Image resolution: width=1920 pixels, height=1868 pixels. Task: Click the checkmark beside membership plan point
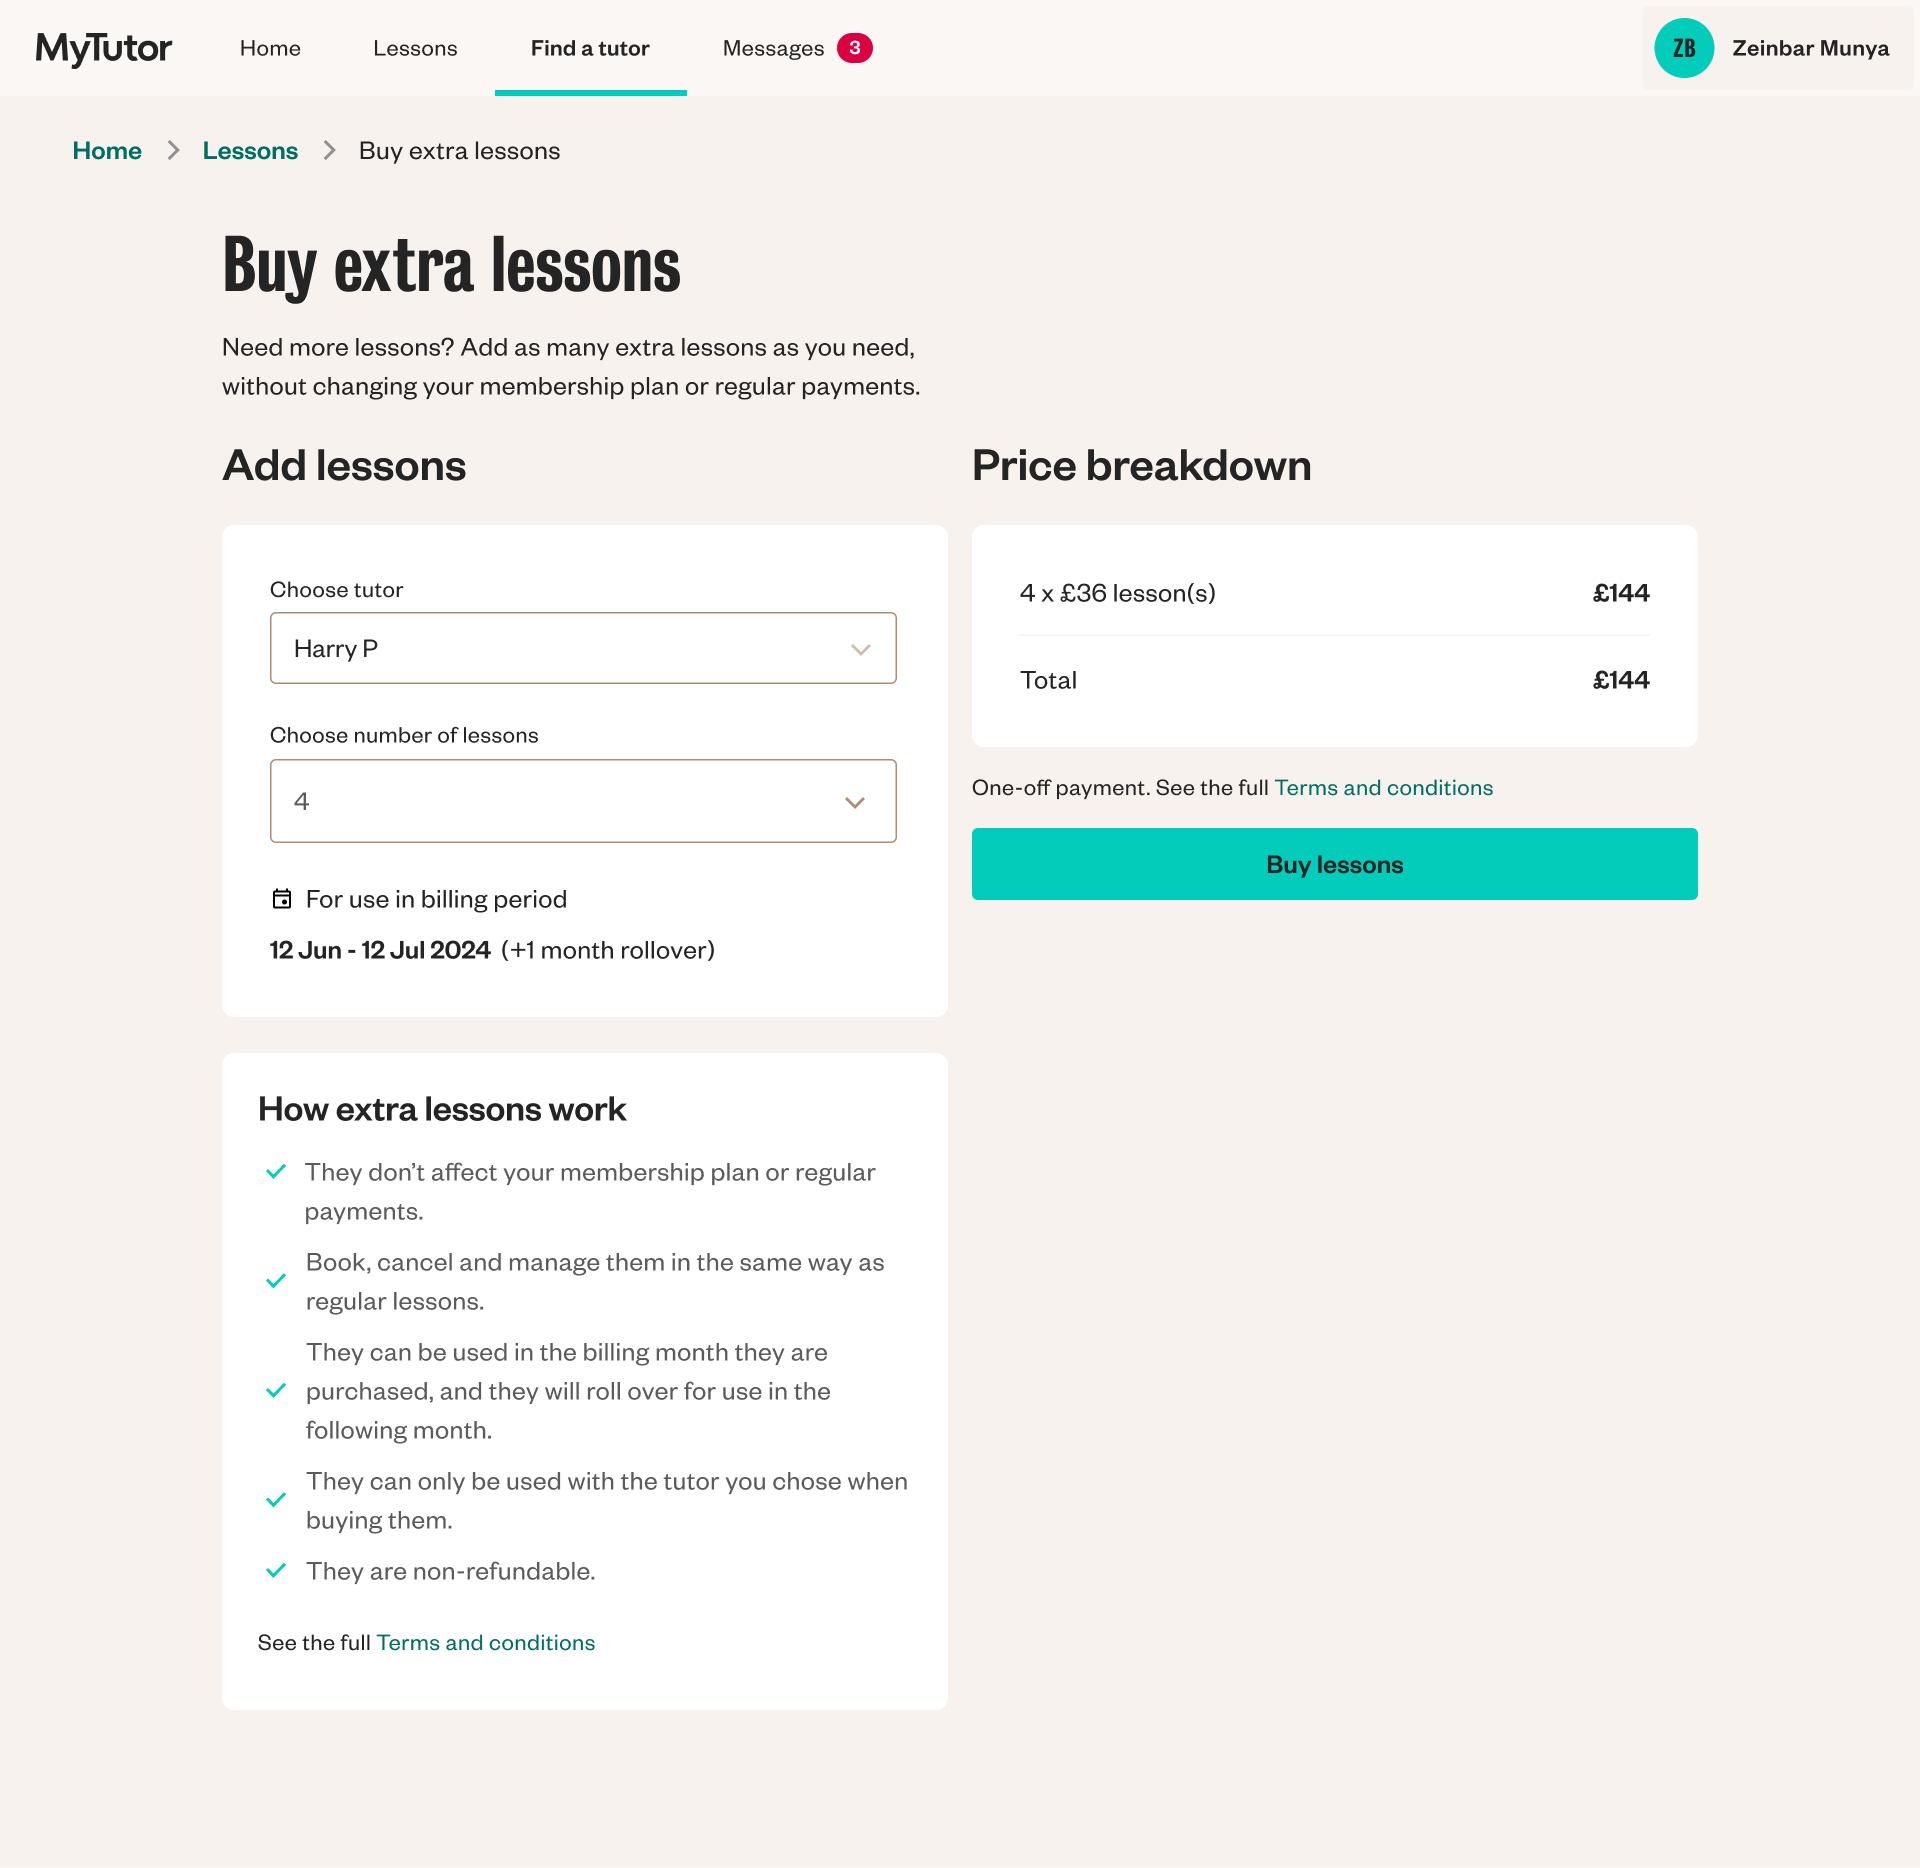(x=276, y=1171)
